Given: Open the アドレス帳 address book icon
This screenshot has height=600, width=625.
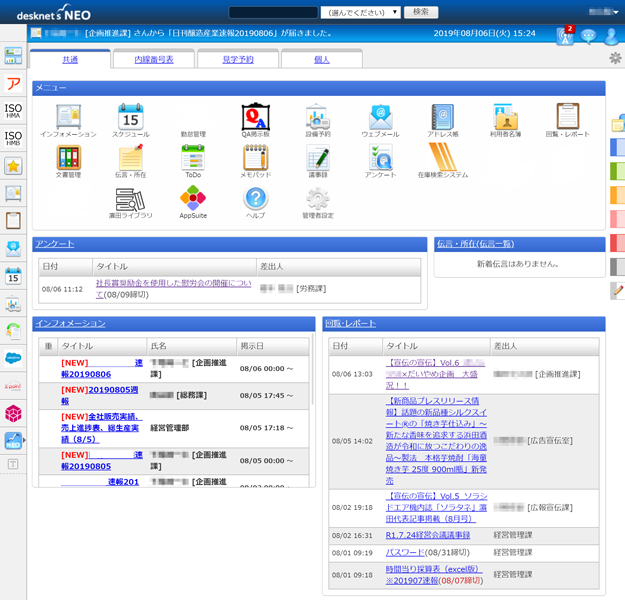Looking at the screenshot, I should (442, 116).
